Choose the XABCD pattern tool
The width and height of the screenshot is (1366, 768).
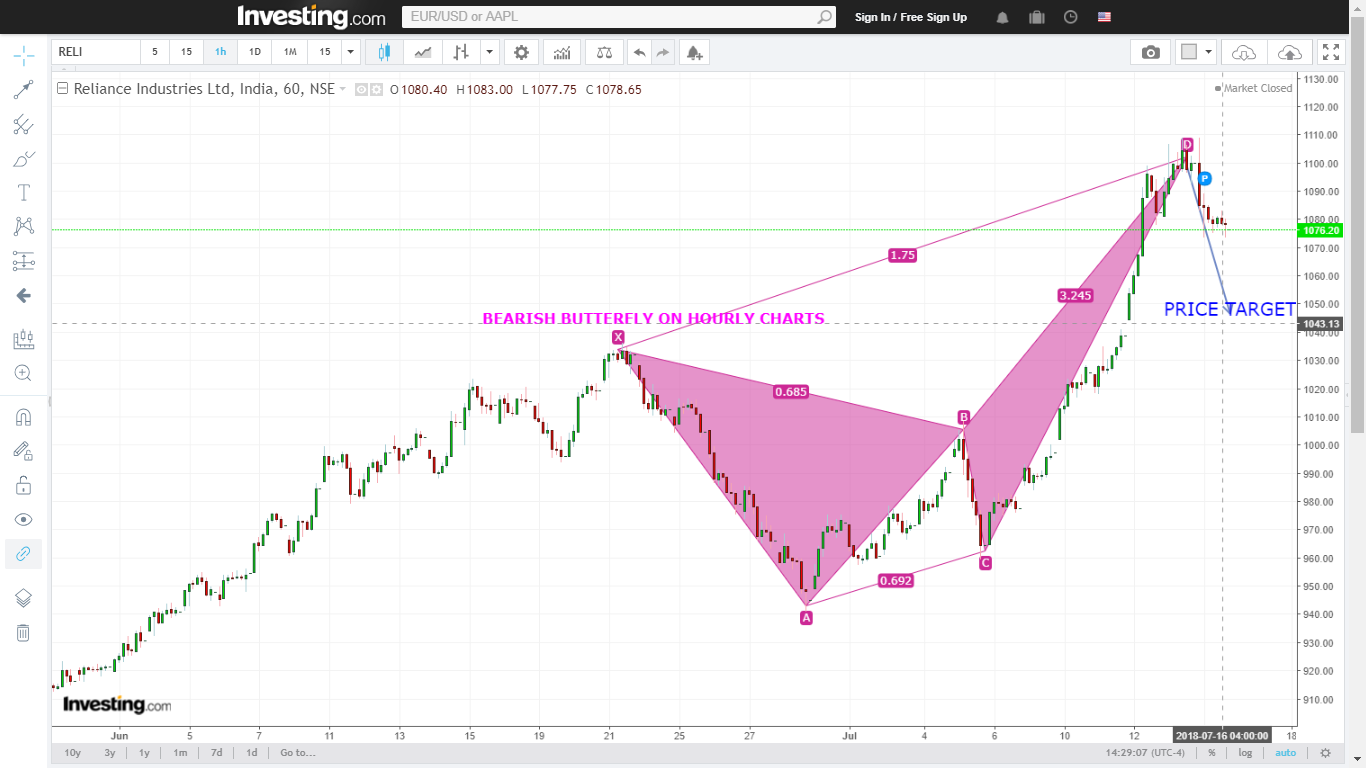pos(23,227)
